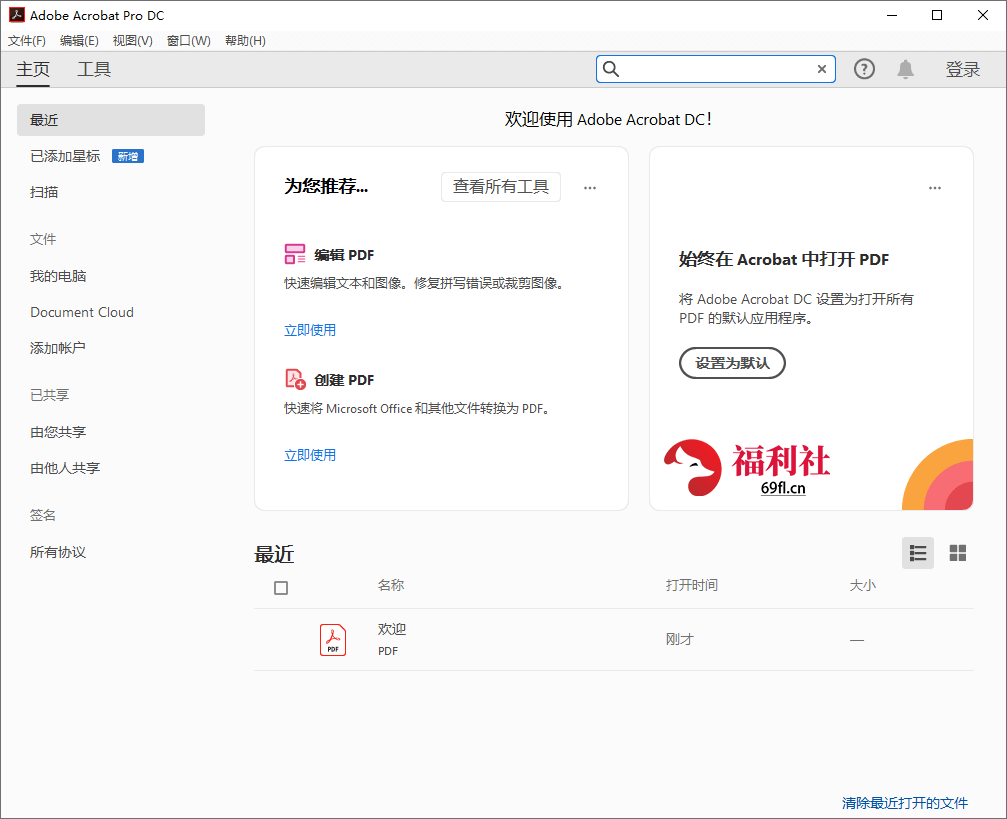This screenshot has width=1007, height=819.
Task: Open the 视图(V) menu
Action: tap(132, 41)
